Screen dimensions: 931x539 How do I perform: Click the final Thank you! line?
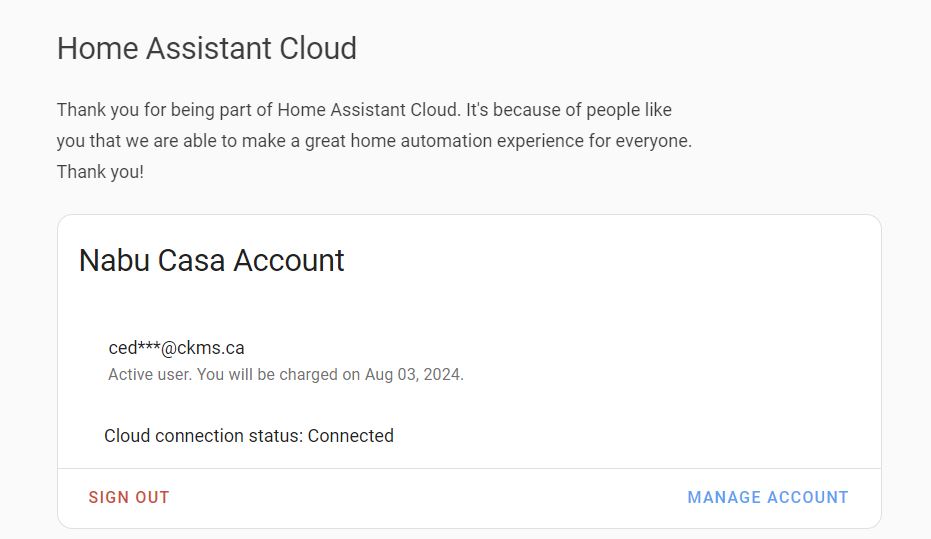point(100,171)
